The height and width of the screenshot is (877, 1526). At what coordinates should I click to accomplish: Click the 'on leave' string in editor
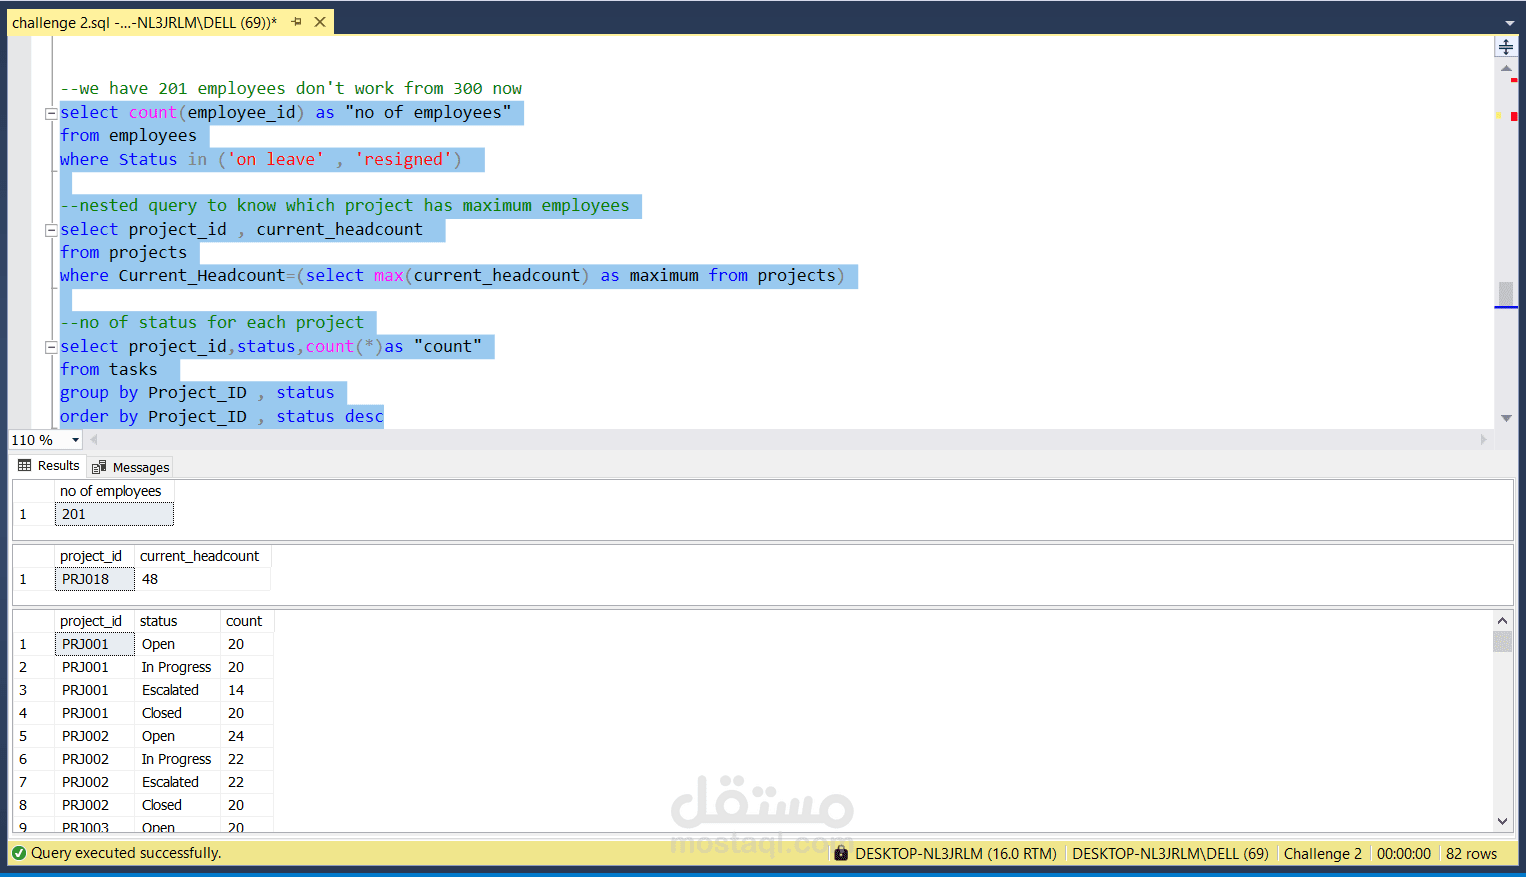(276, 159)
